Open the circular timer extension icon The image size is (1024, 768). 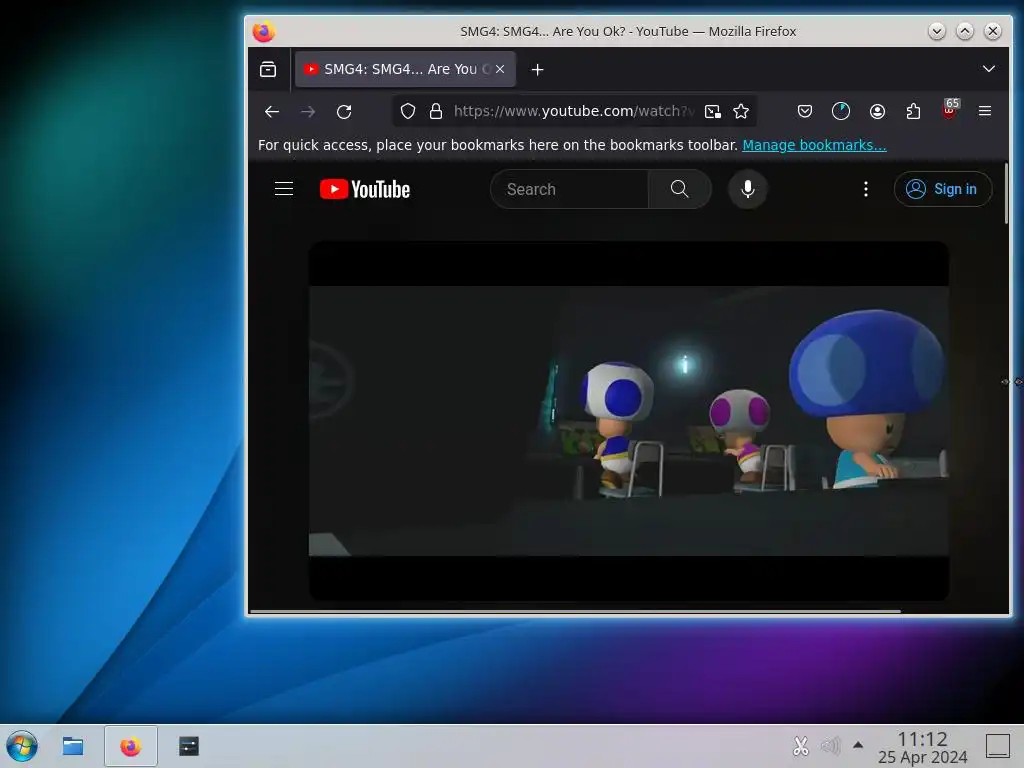click(x=840, y=112)
